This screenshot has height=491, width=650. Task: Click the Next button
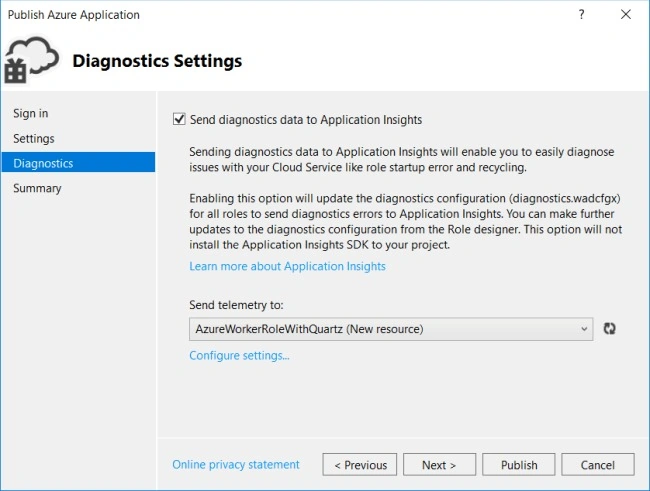(439, 464)
